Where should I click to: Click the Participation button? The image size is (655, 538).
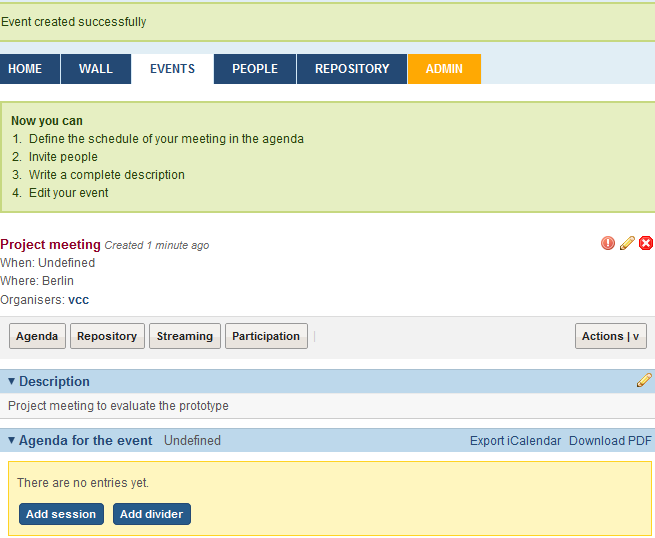[266, 336]
